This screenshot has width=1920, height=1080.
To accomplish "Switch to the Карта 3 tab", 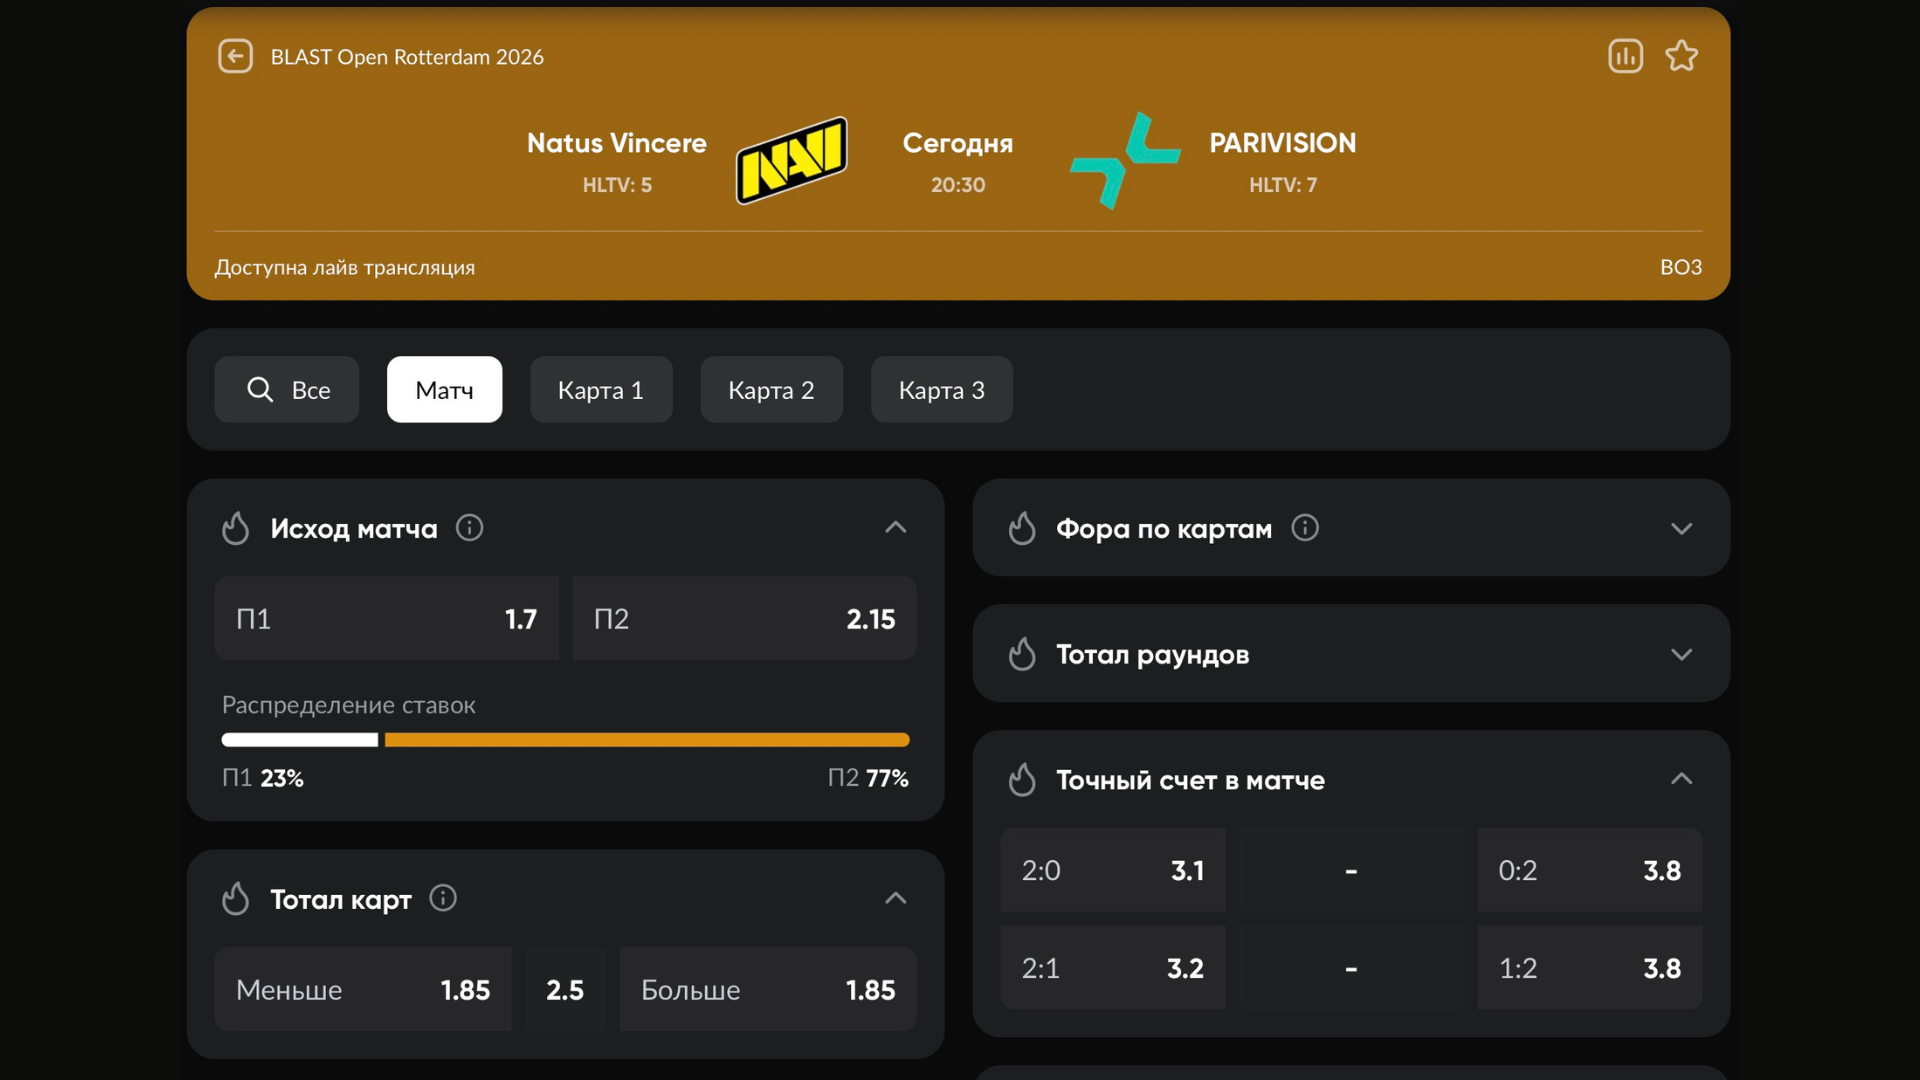I will [941, 390].
